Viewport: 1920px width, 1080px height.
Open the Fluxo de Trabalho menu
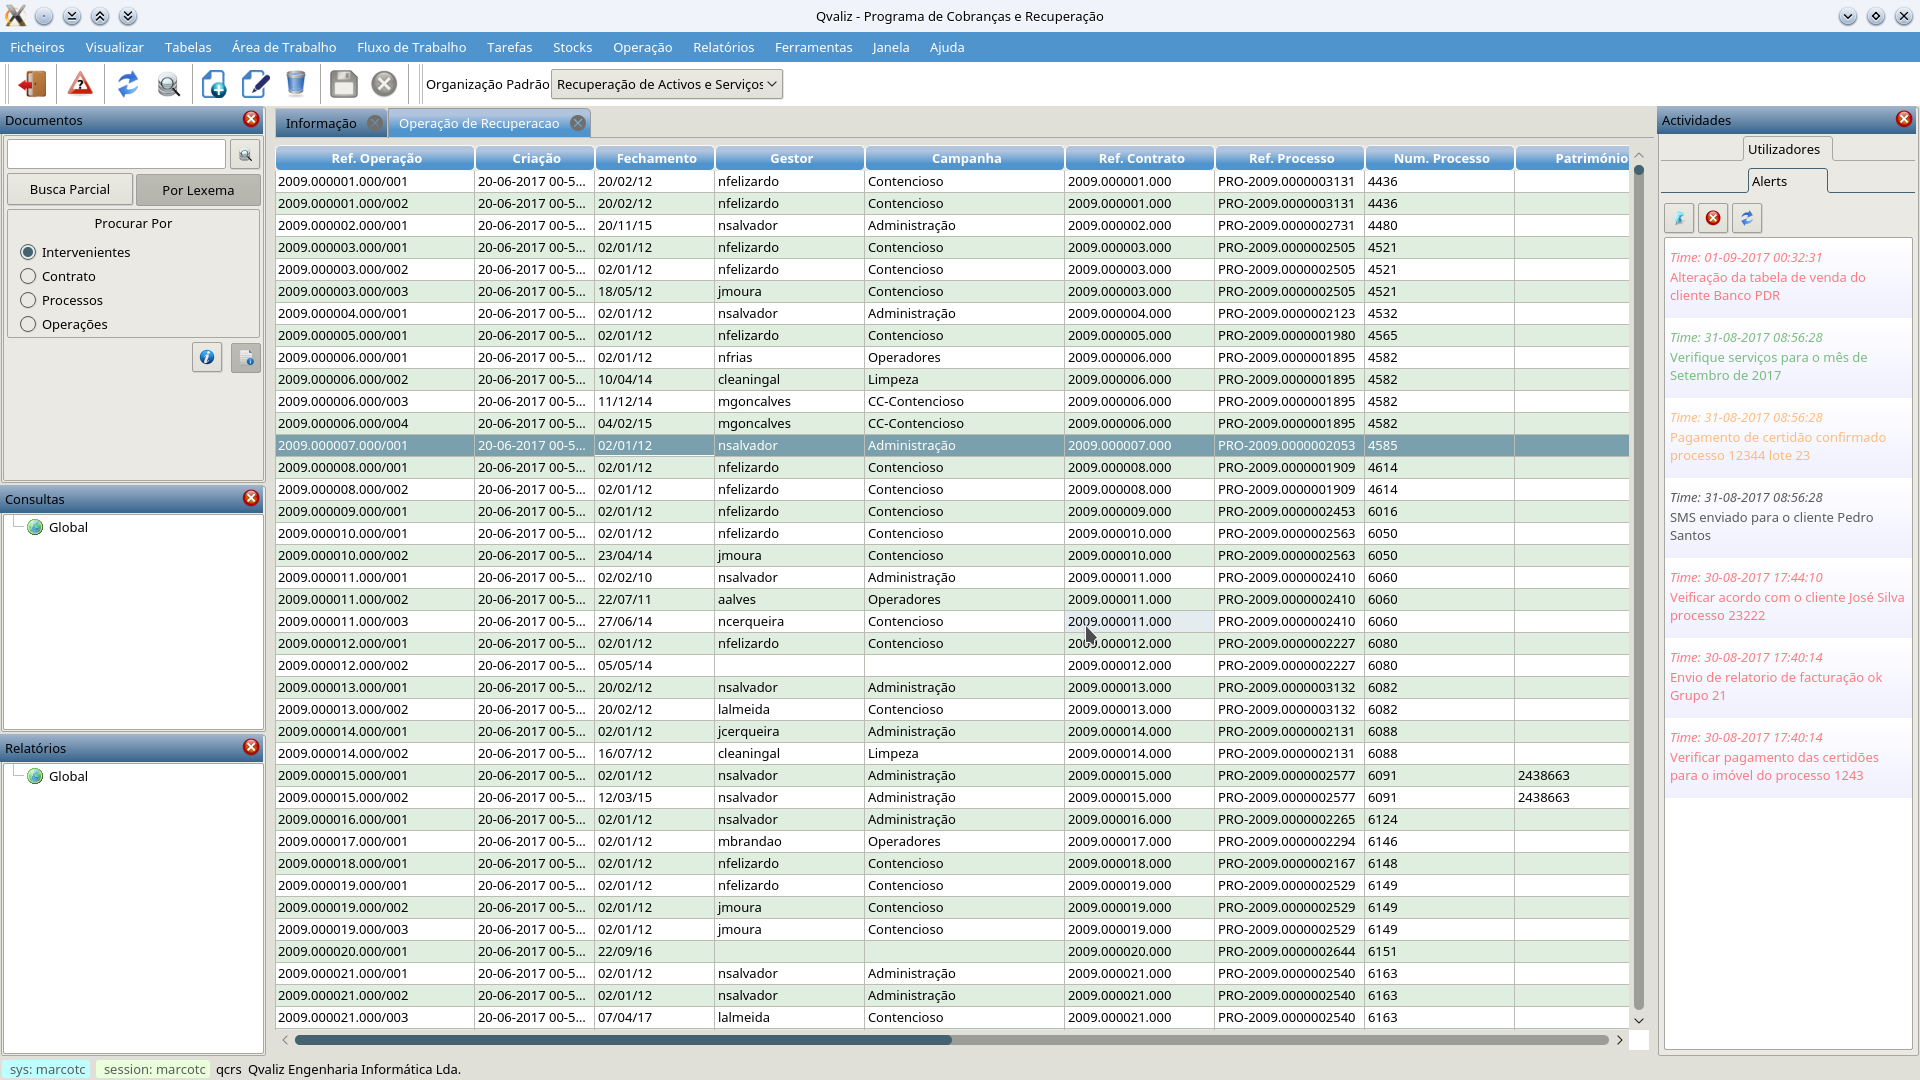[411, 47]
